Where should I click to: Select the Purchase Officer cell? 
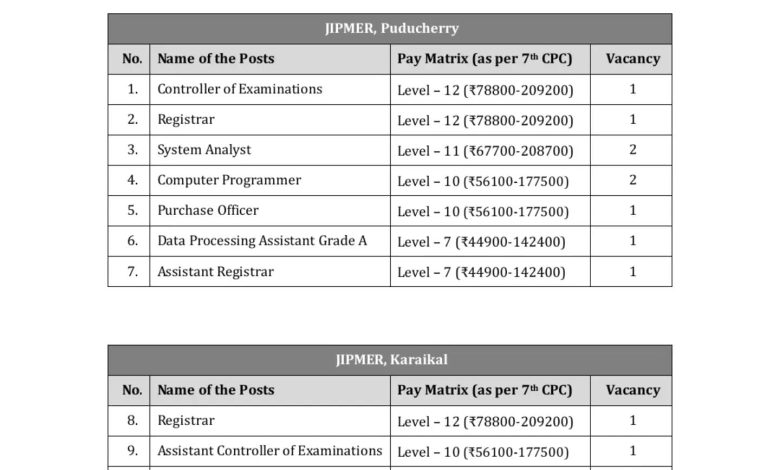270,211
